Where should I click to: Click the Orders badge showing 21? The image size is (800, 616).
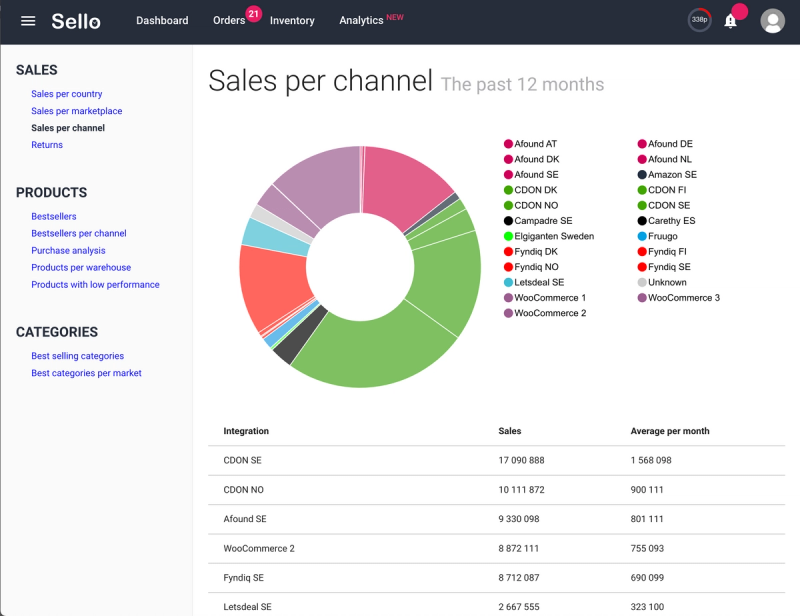[253, 14]
